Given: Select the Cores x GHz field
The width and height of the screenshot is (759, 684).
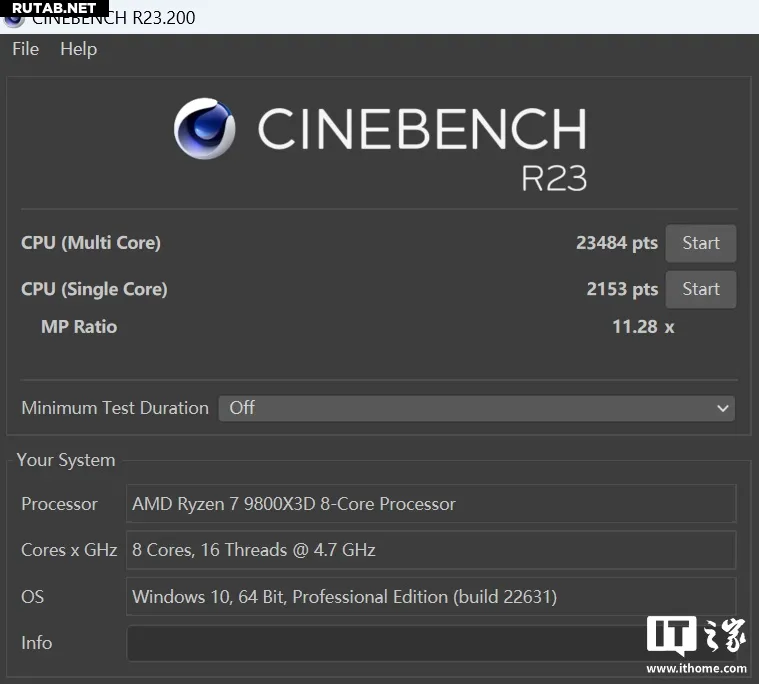Looking at the screenshot, I should (430, 550).
